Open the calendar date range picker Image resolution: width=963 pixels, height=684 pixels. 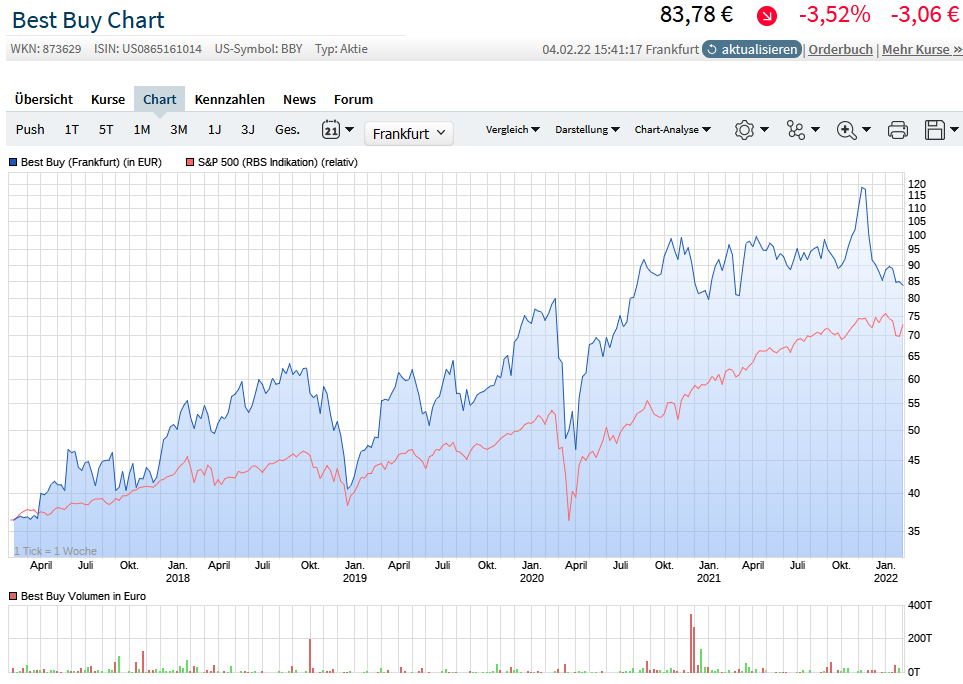330,130
